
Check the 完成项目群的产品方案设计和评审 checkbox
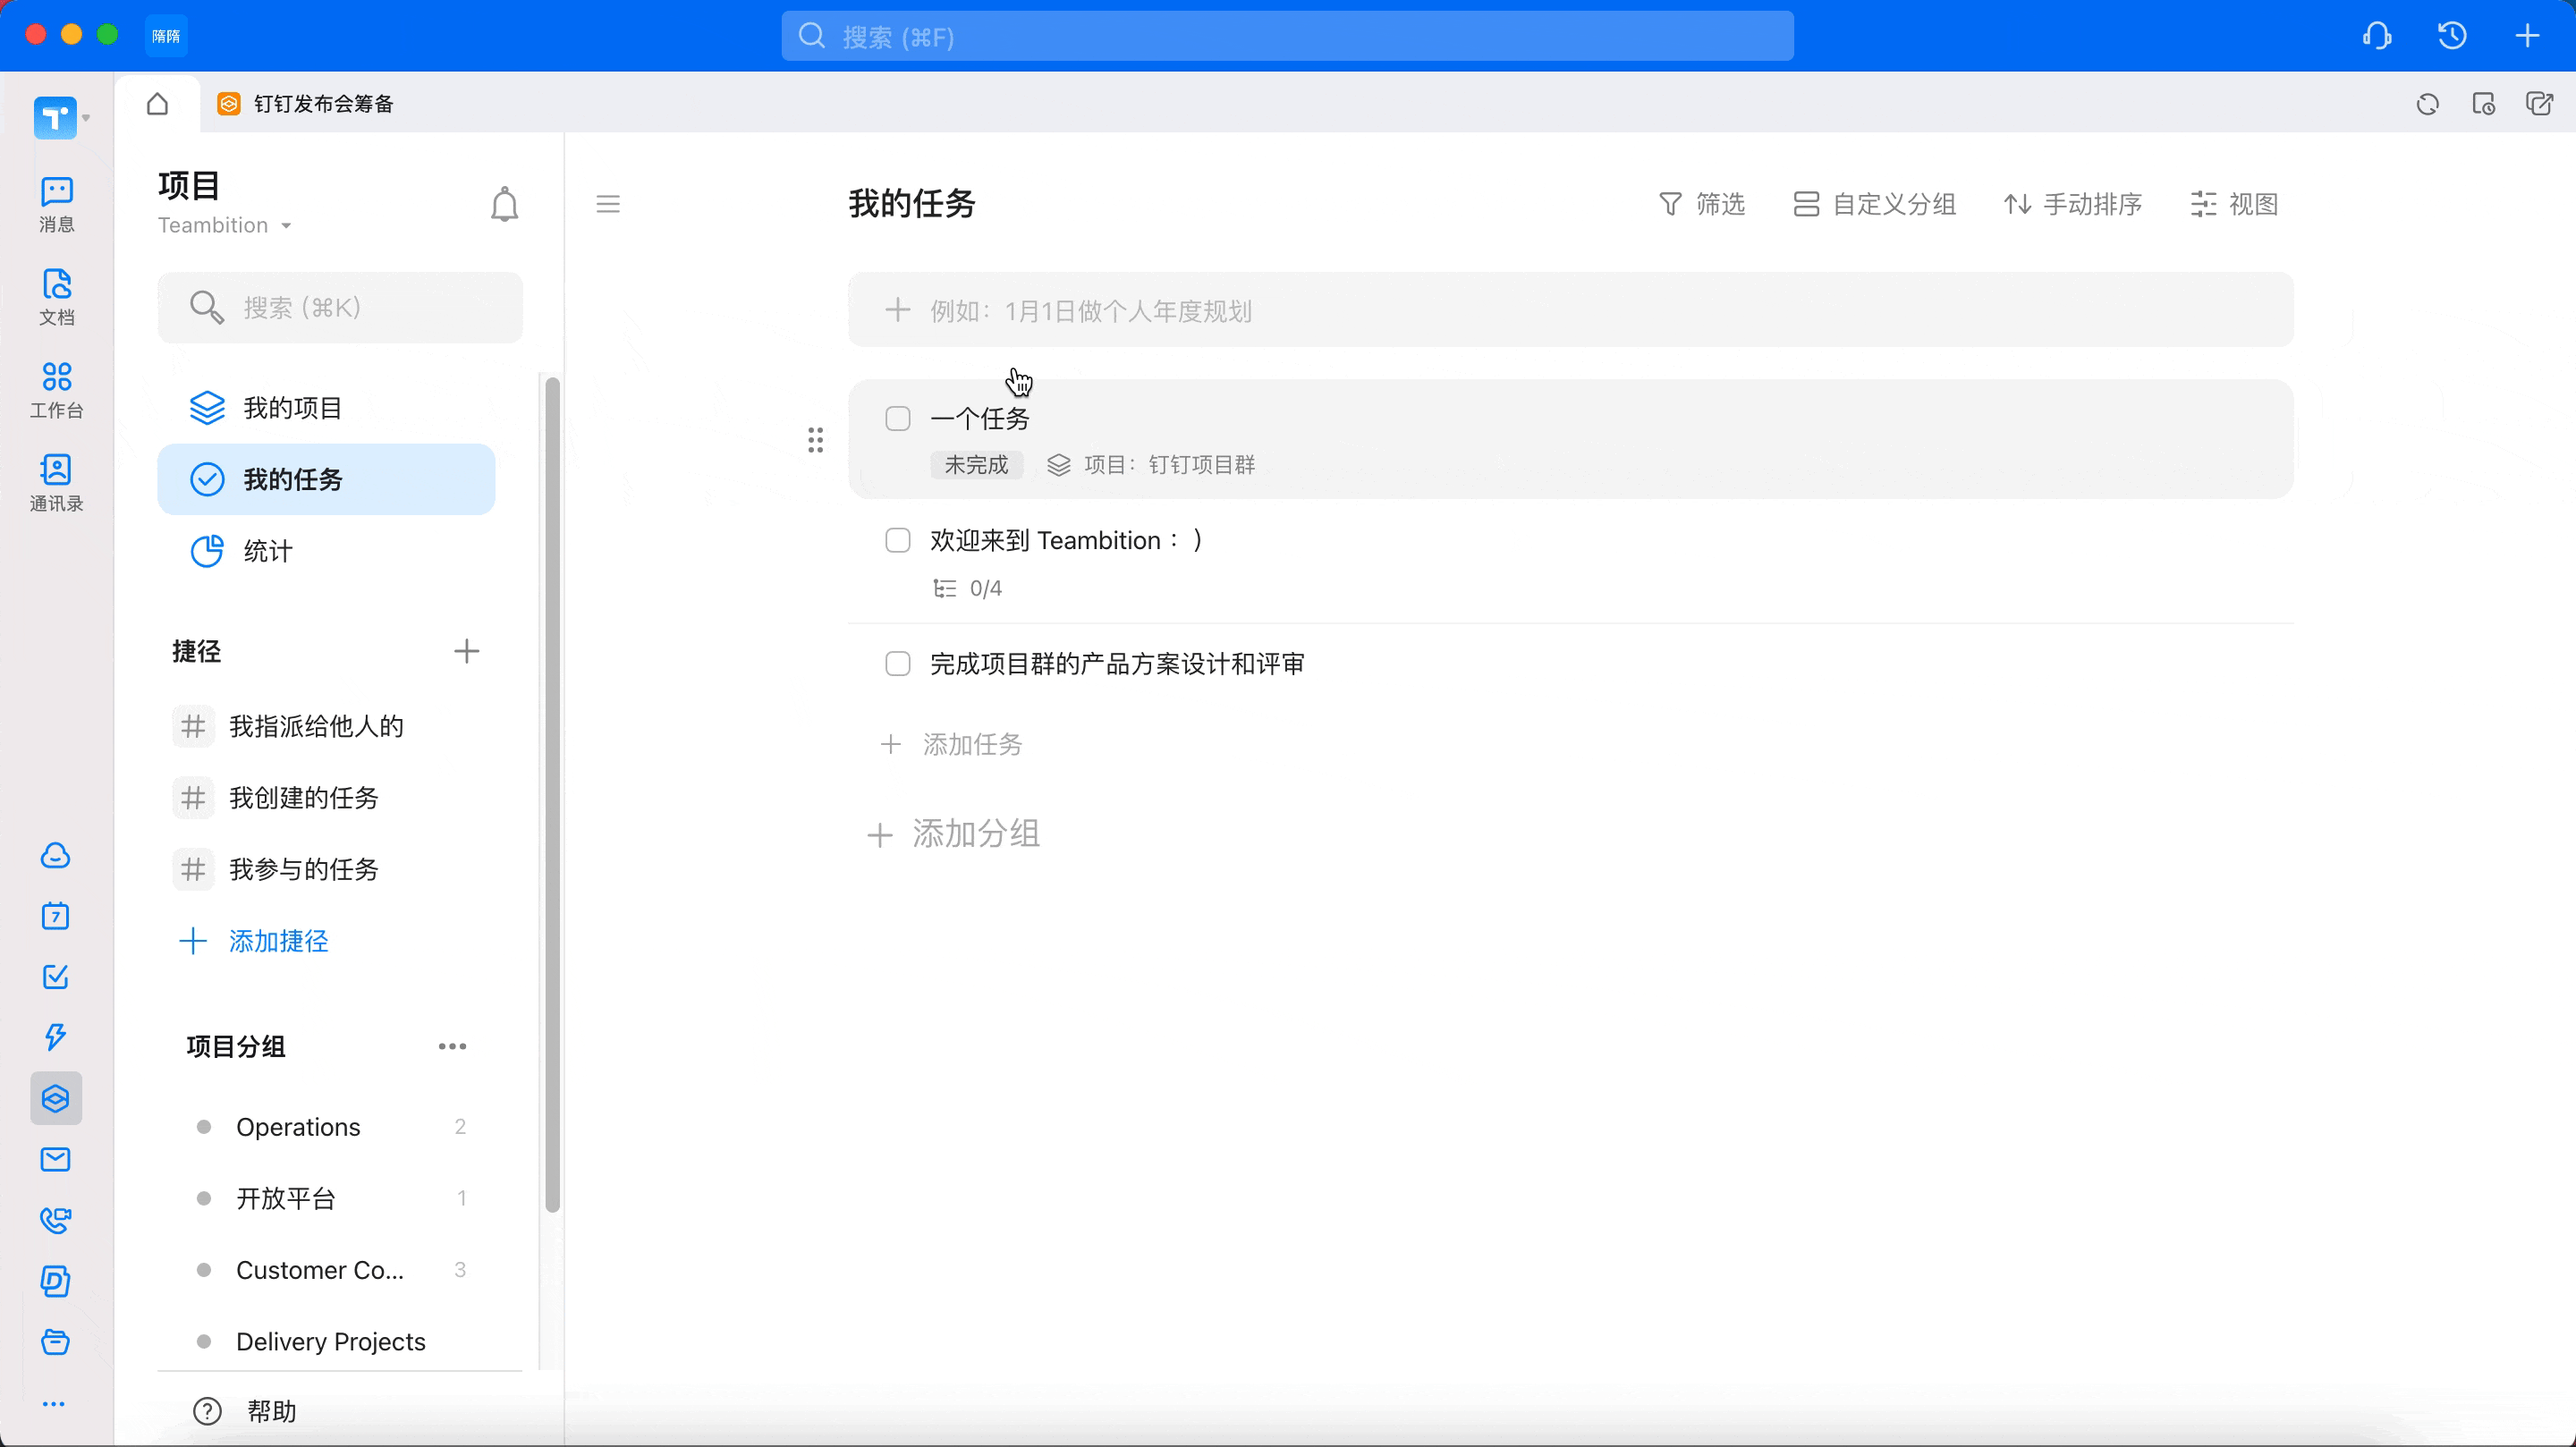[x=897, y=664]
